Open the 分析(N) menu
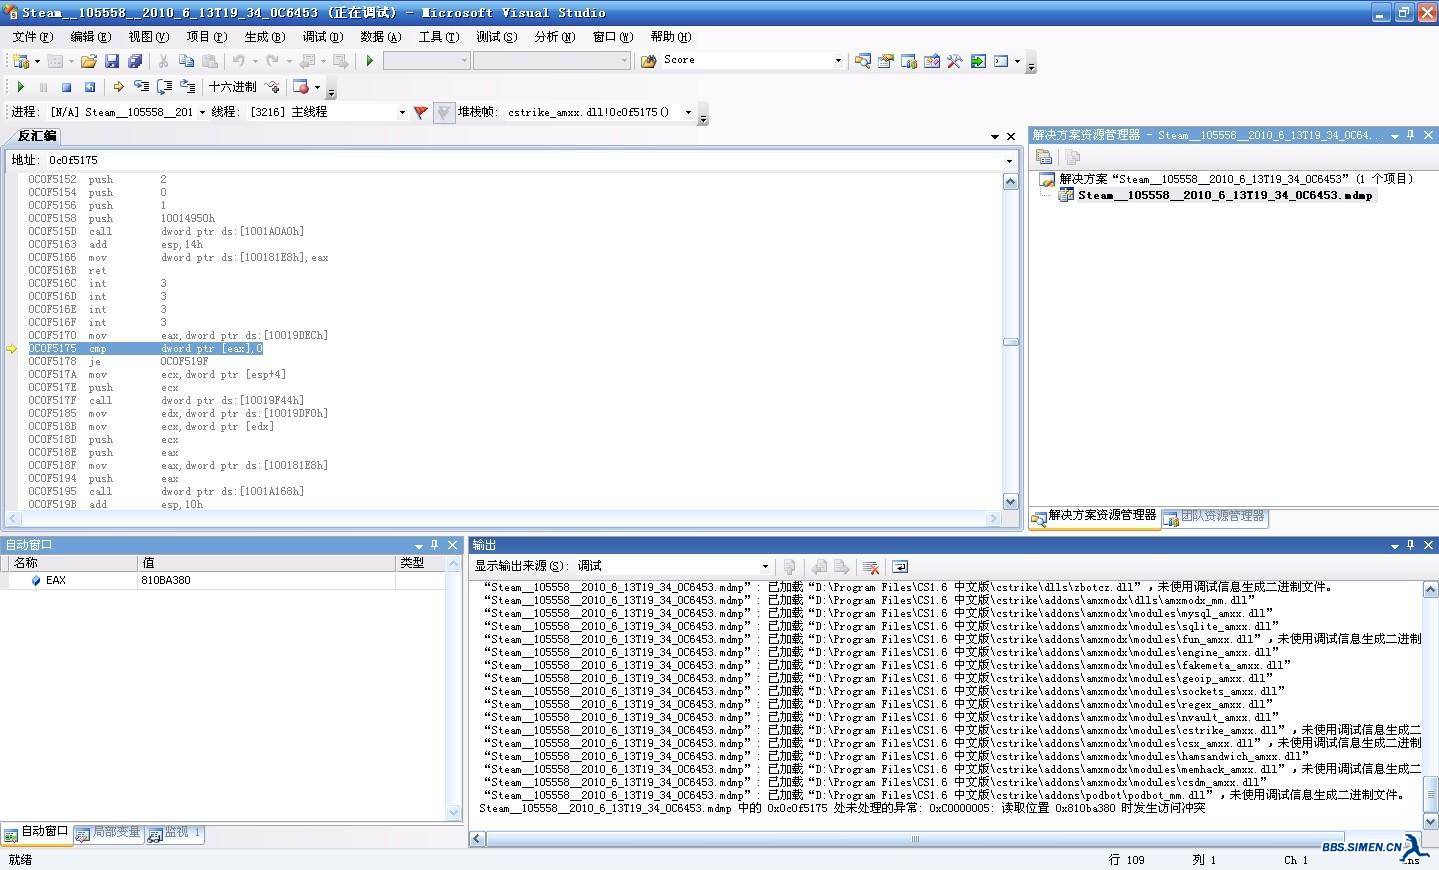The image size is (1439, 870). pyautogui.click(x=554, y=37)
